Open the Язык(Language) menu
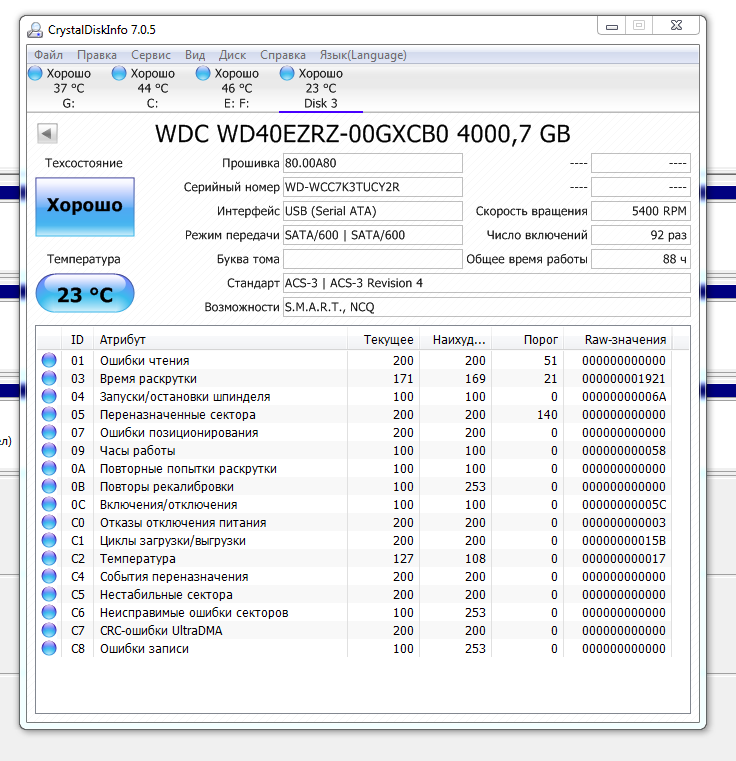Screen dimensions: 736x761 [363, 55]
